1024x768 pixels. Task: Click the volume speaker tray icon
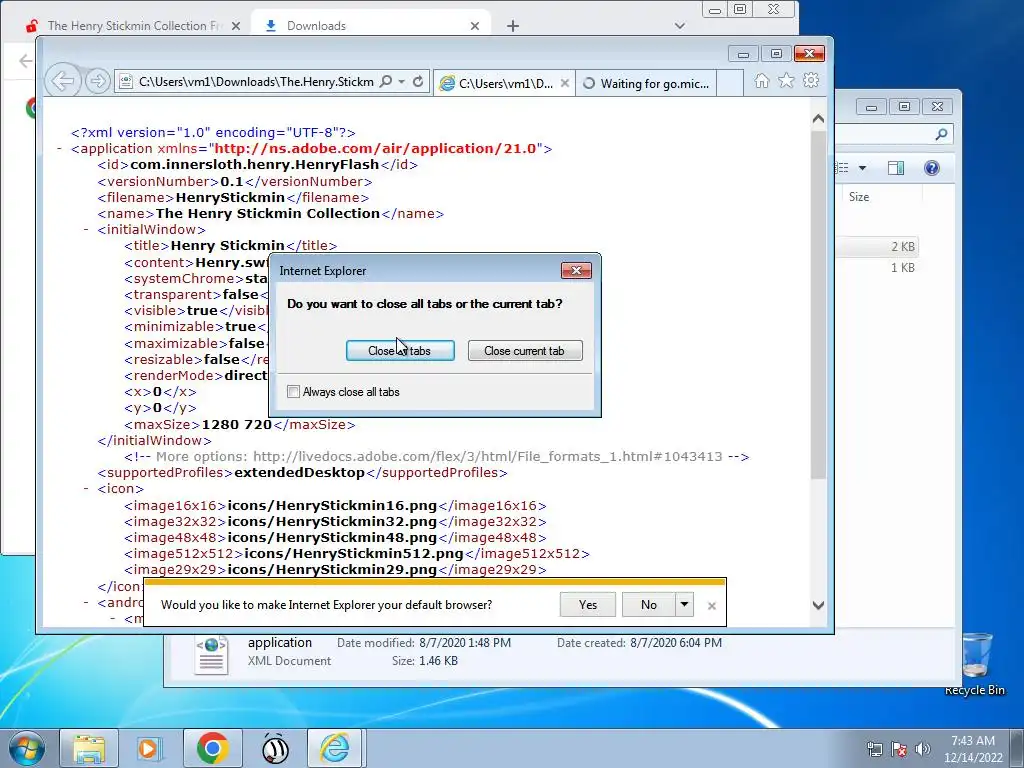923,749
